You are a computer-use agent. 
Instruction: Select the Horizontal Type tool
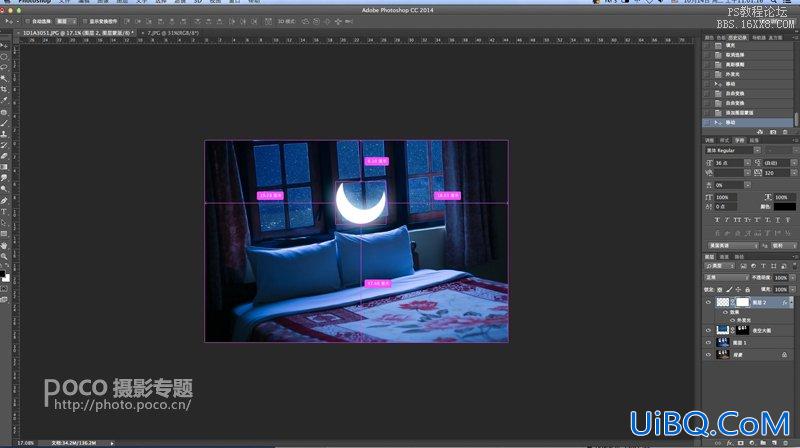coord(4,211)
